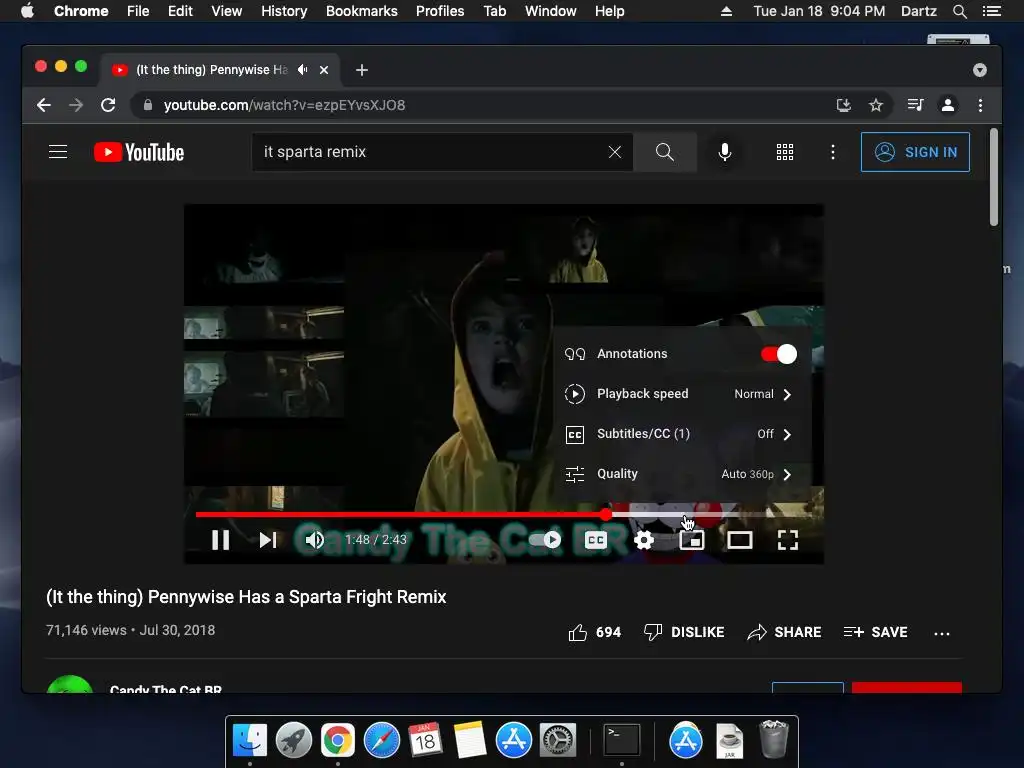This screenshot has height=768, width=1024.
Task: Launch Safari from the Dock
Action: coord(381,741)
